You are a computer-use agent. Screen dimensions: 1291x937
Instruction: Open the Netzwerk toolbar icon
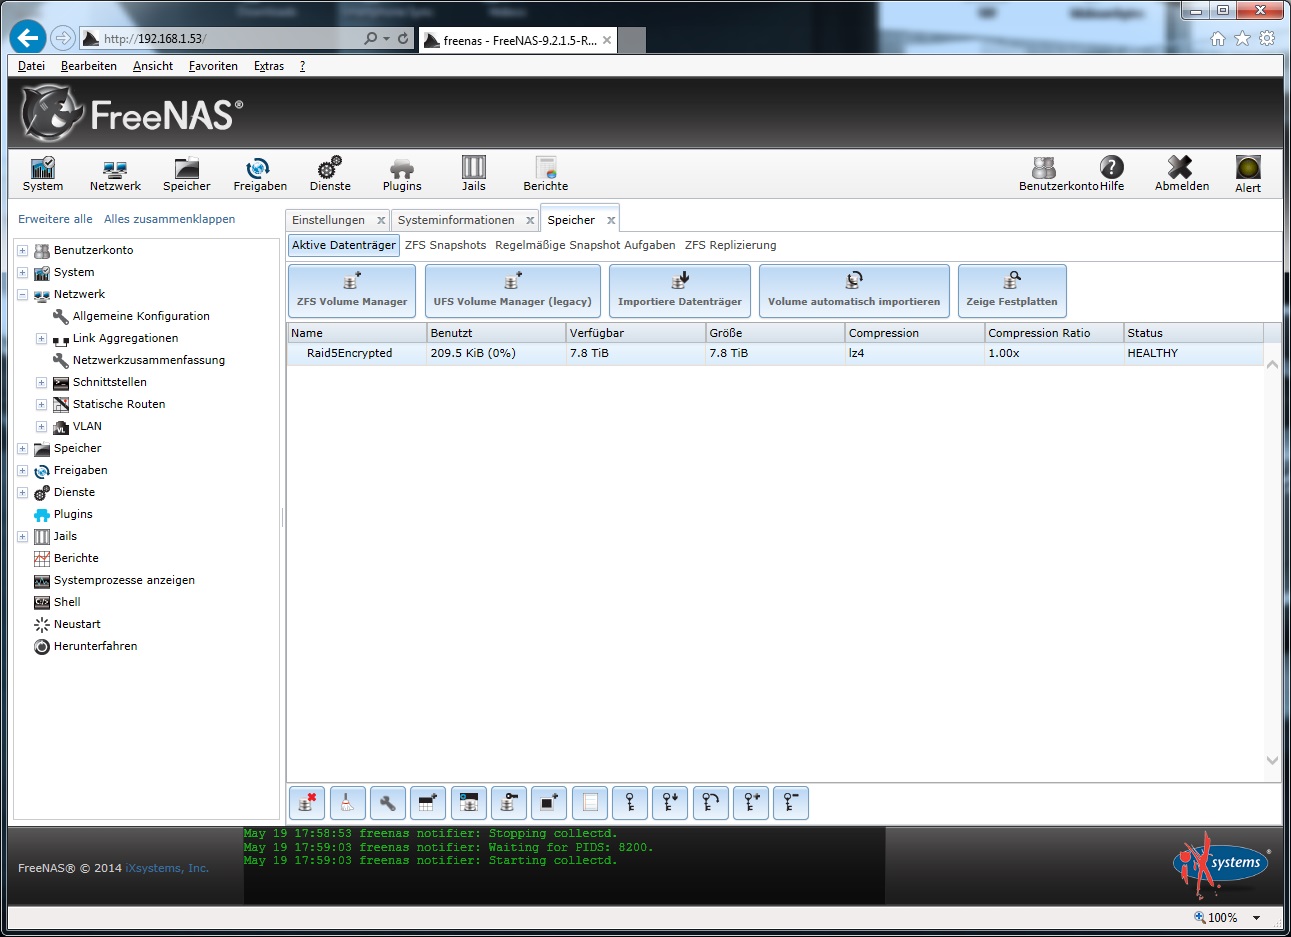[x=115, y=174]
